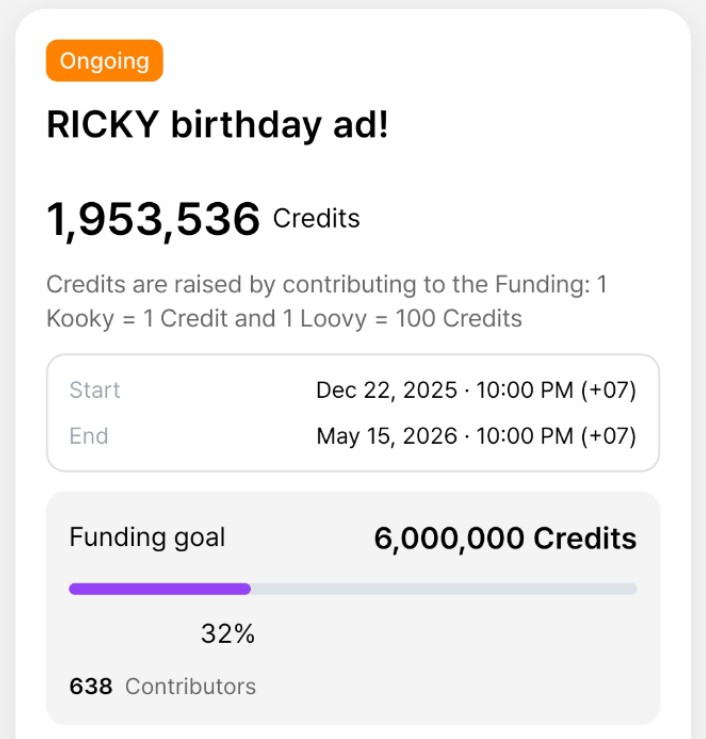
Task: Select the RICKY birthday ad! title
Action: coord(216,125)
